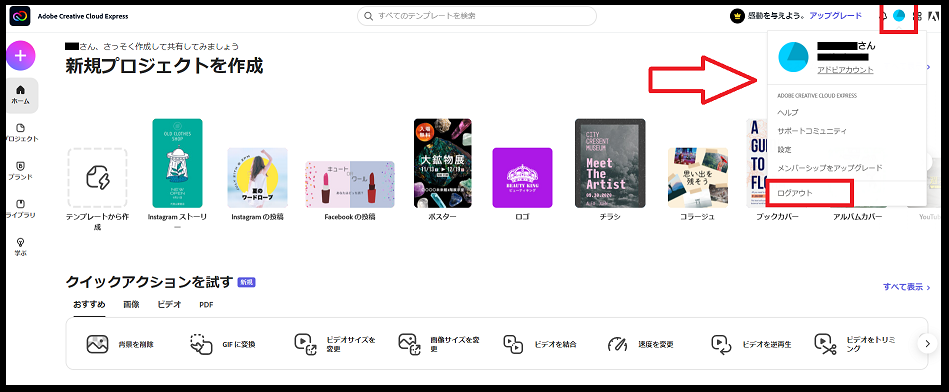
Task: Open the ポスター template thumbnail
Action: click(442, 163)
